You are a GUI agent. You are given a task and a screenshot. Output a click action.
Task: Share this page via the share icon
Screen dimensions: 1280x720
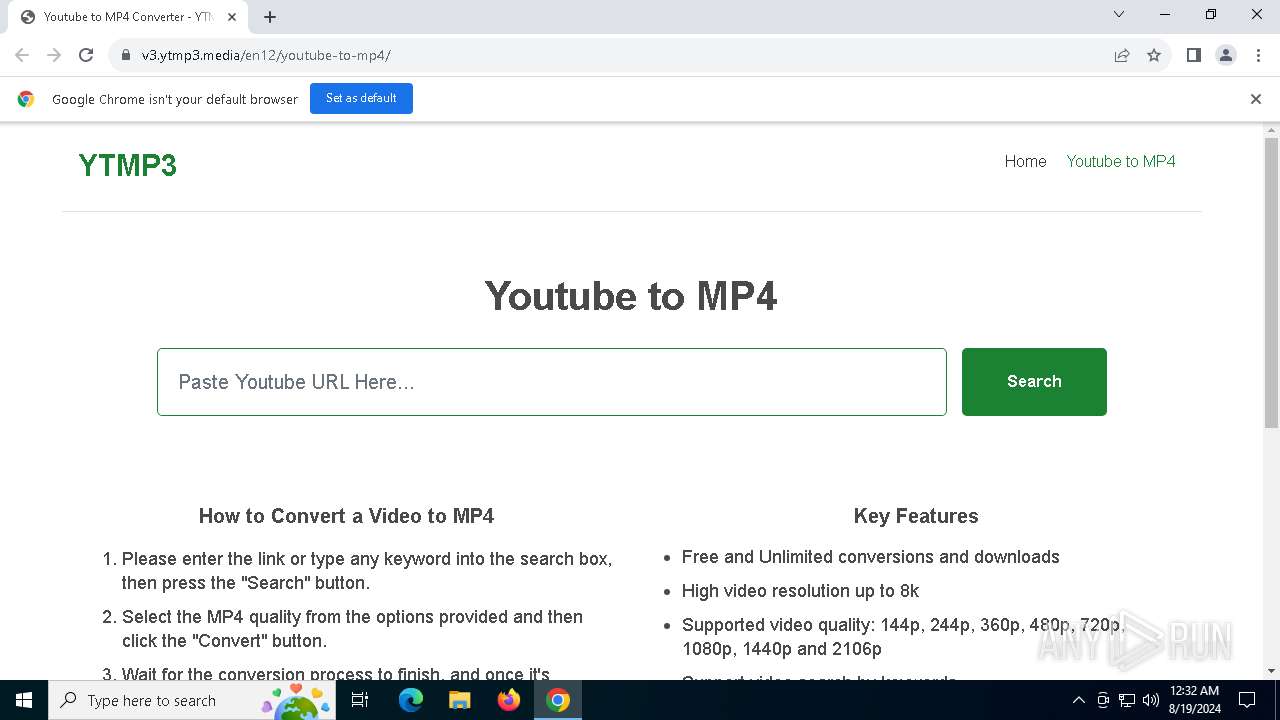(1122, 55)
